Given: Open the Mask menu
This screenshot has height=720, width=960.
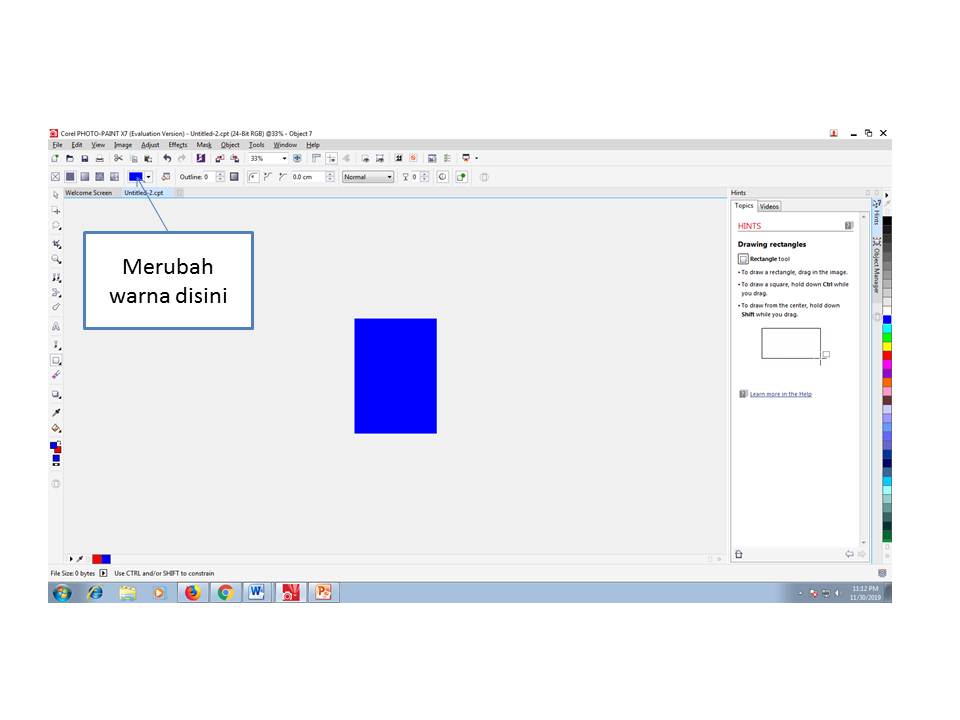Looking at the screenshot, I should pyautogui.click(x=204, y=145).
